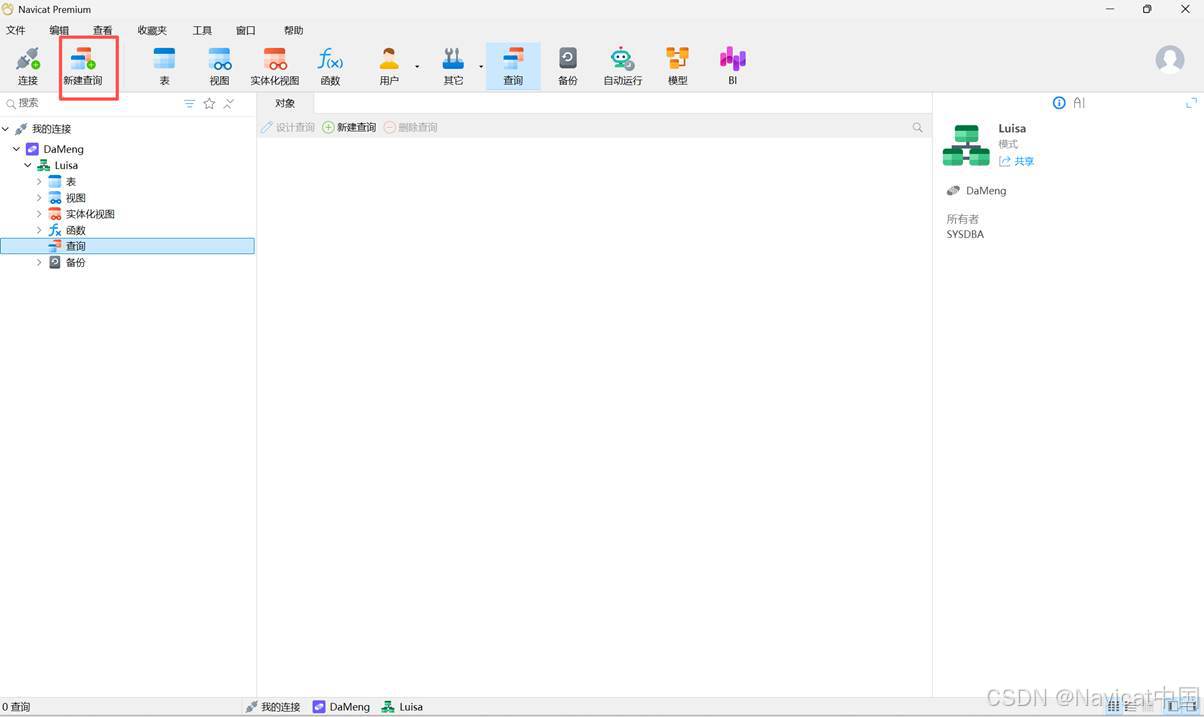Open the 查看 menu
Image resolution: width=1204 pixels, height=717 pixels.
(x=103, y=31)
